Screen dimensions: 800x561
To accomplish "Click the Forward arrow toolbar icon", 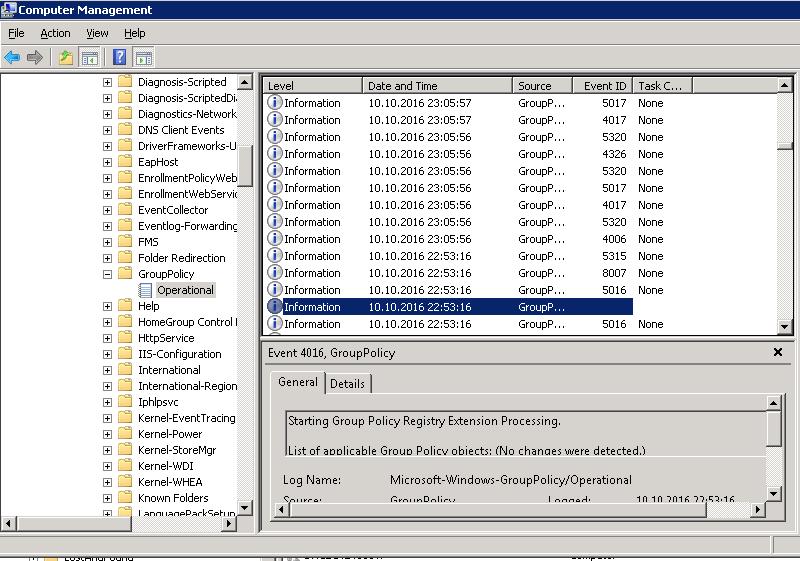I will click(x=36, y=58).
